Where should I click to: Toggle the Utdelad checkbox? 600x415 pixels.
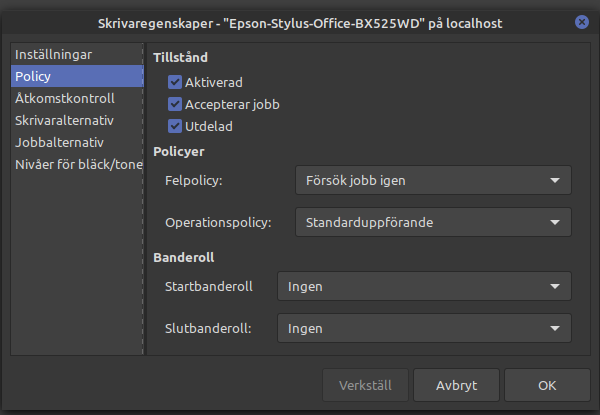(175, 126)
